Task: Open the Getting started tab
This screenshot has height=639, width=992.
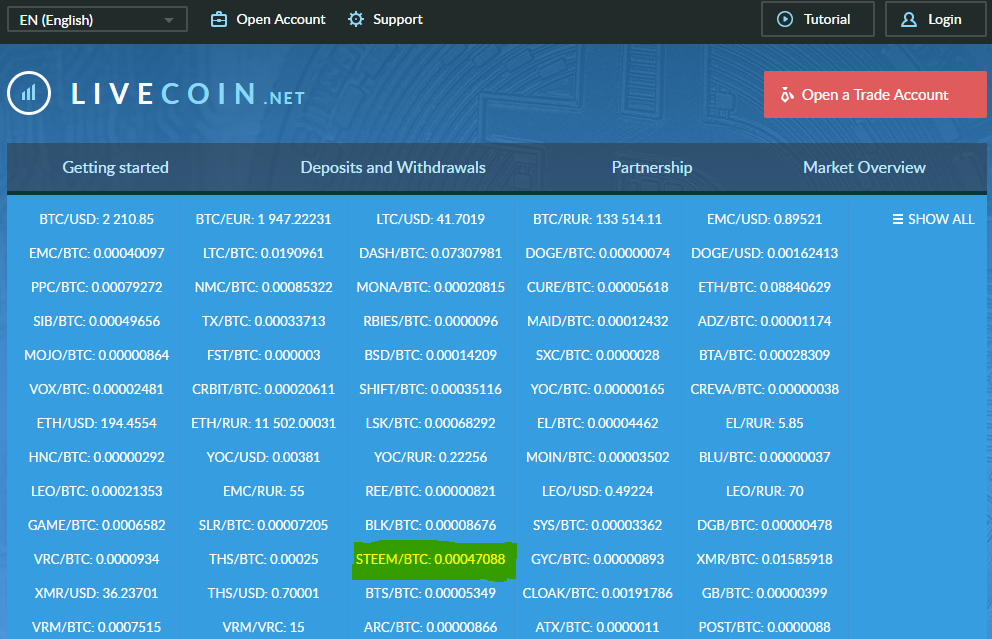Action: click(x=116, y=168)
